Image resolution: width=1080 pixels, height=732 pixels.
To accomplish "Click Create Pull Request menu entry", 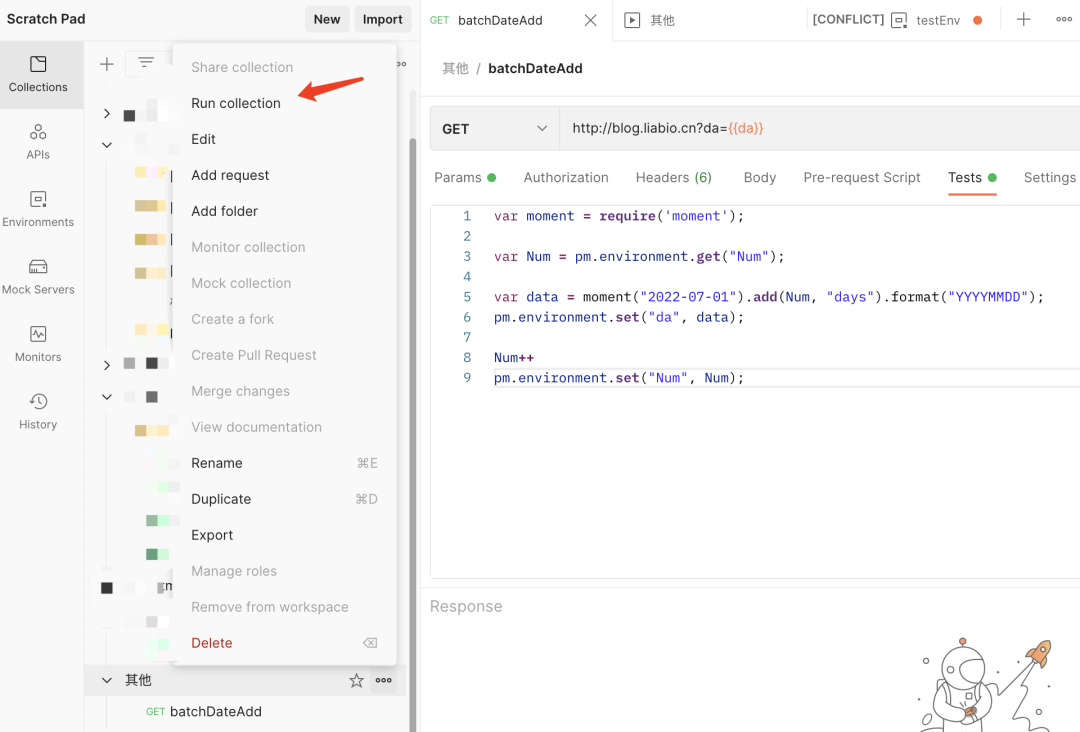I will [284, 355].
